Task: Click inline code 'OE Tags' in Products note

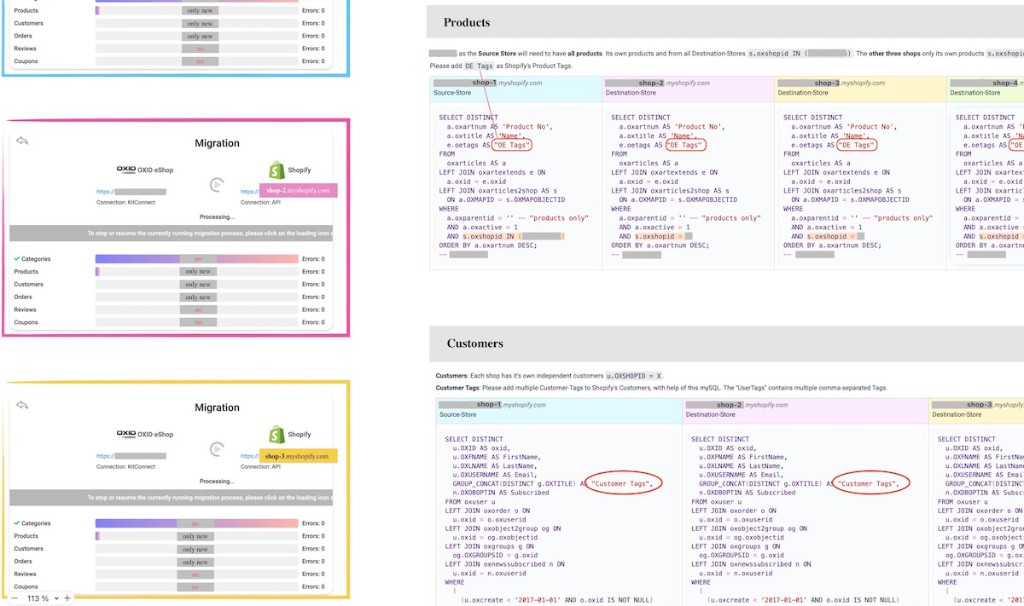Action: (479, 66)
